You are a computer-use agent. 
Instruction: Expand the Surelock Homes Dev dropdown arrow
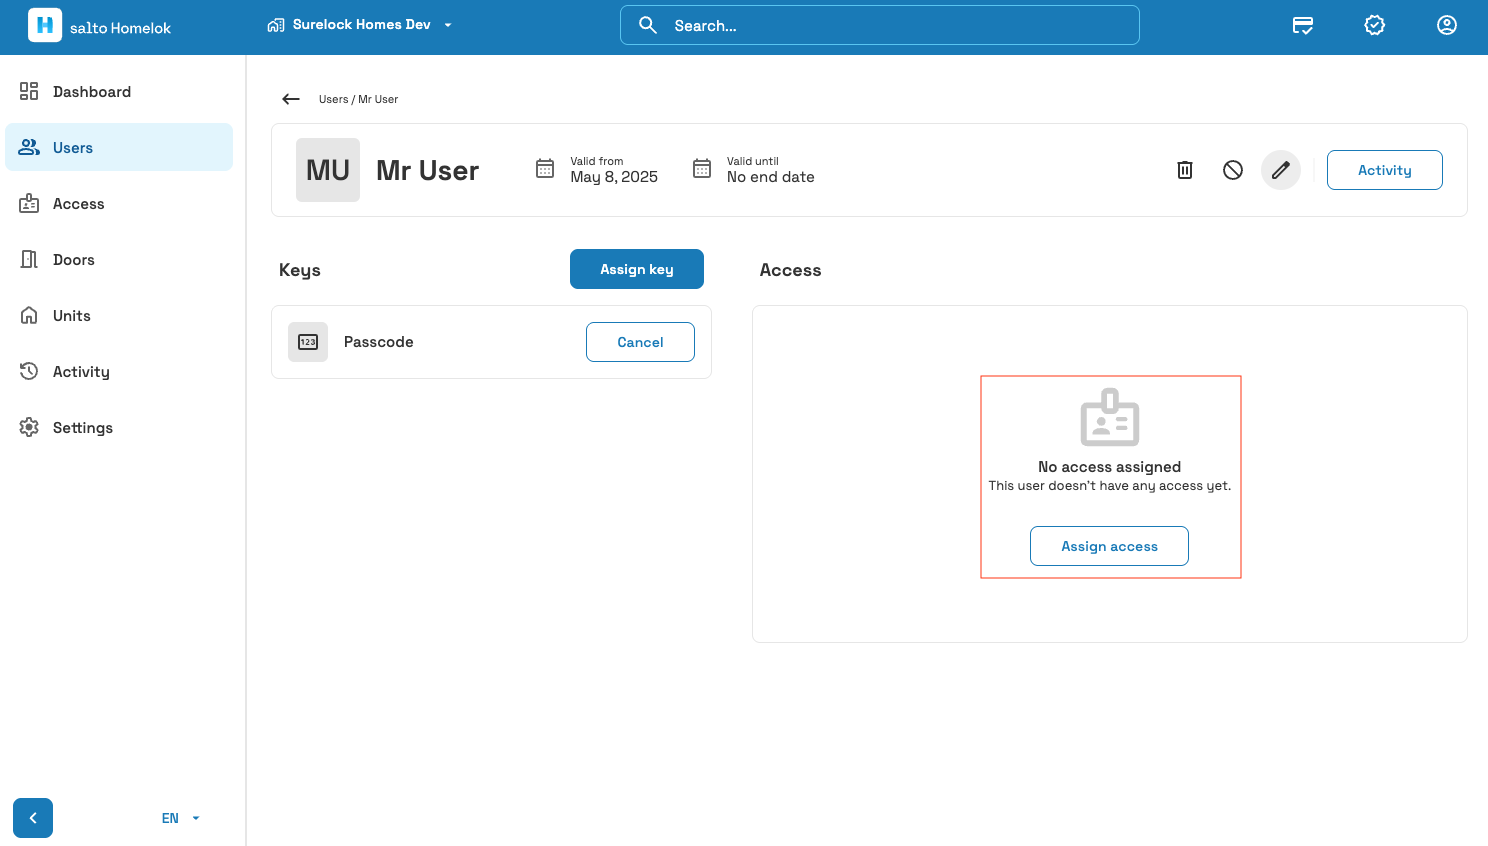[x=448, y=25]
